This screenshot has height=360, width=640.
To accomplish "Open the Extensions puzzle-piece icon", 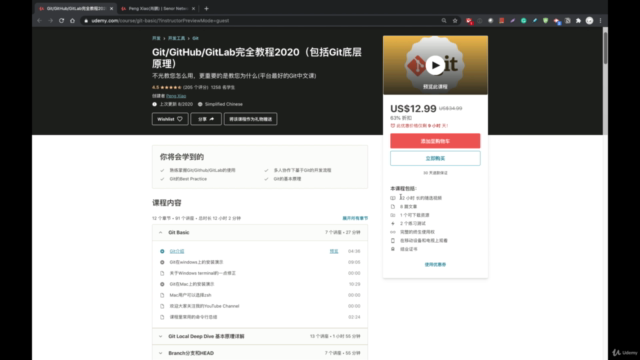I will tap(578, 20).
